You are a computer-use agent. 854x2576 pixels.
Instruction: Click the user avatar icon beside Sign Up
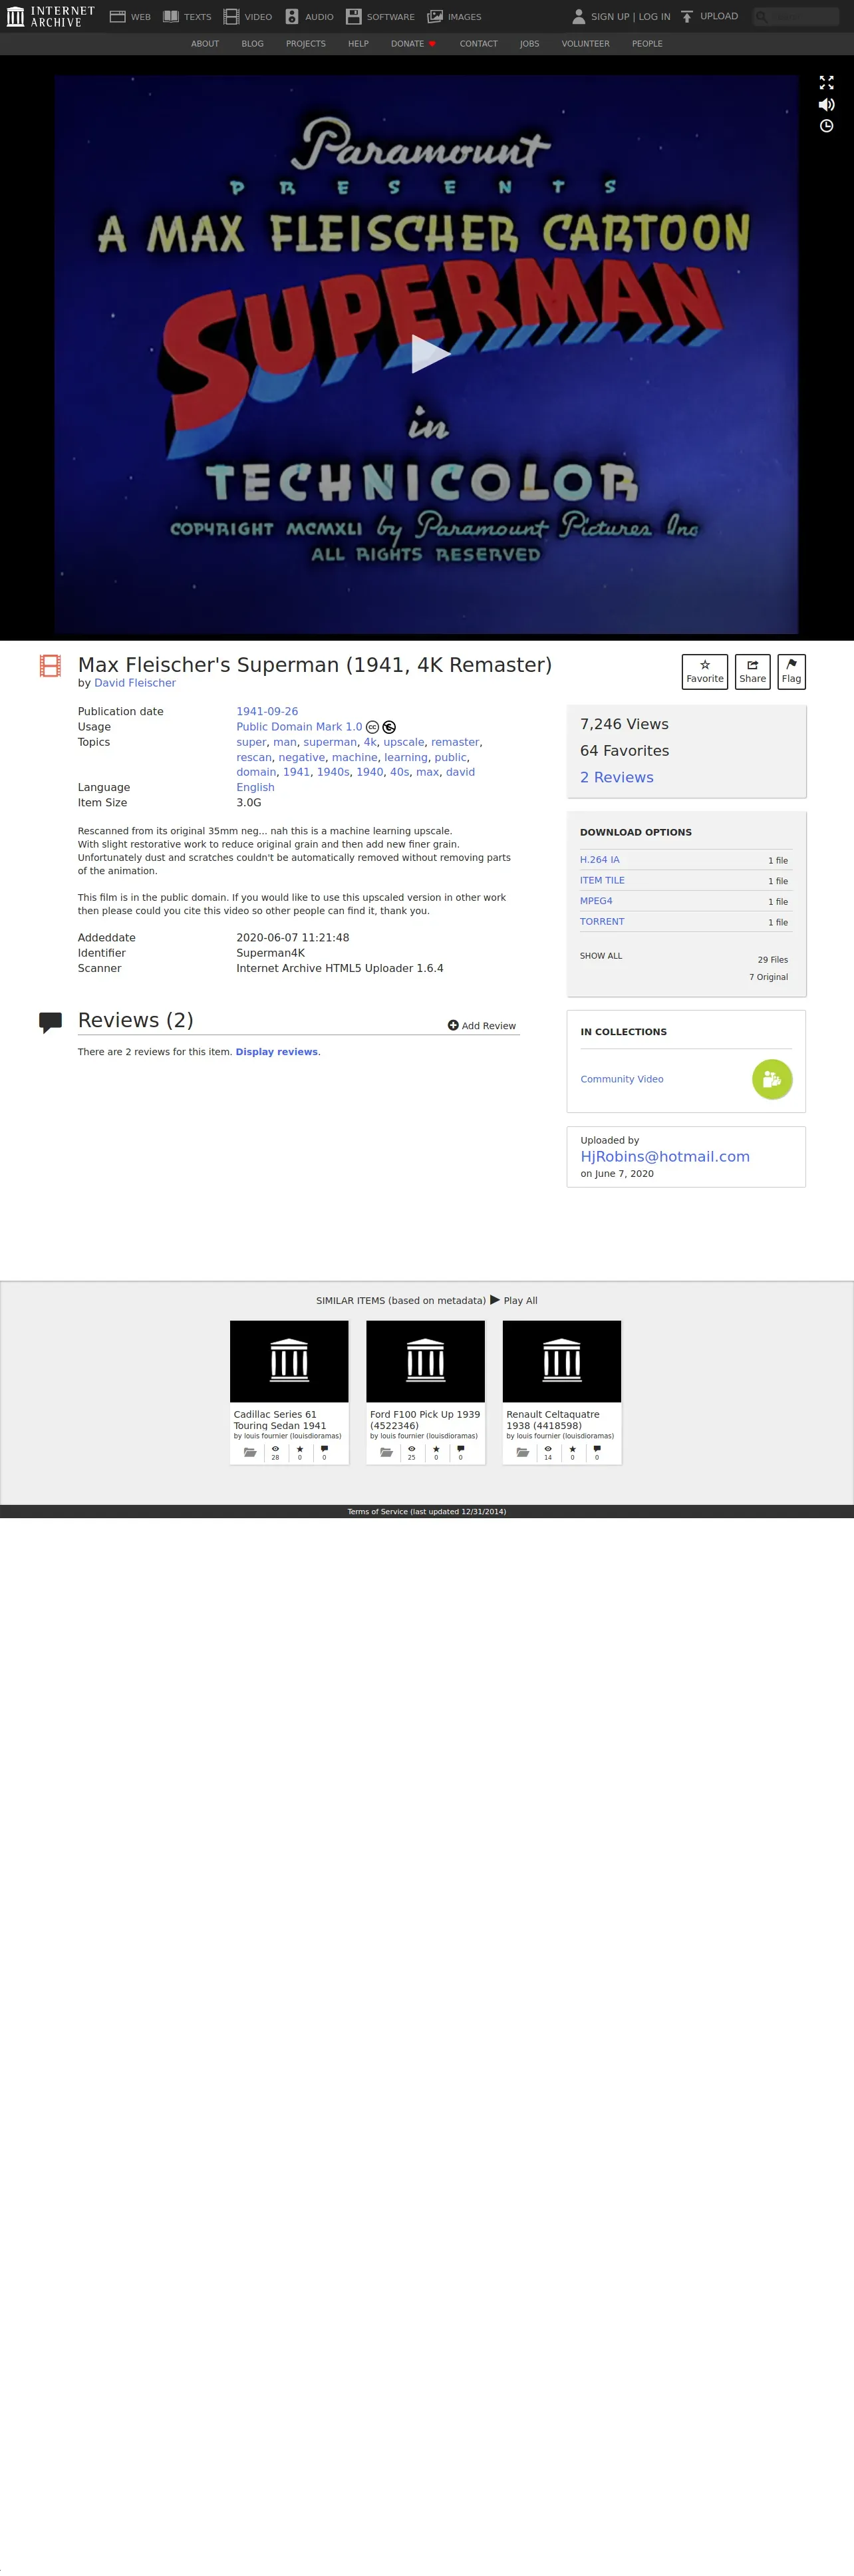[578, 16]
